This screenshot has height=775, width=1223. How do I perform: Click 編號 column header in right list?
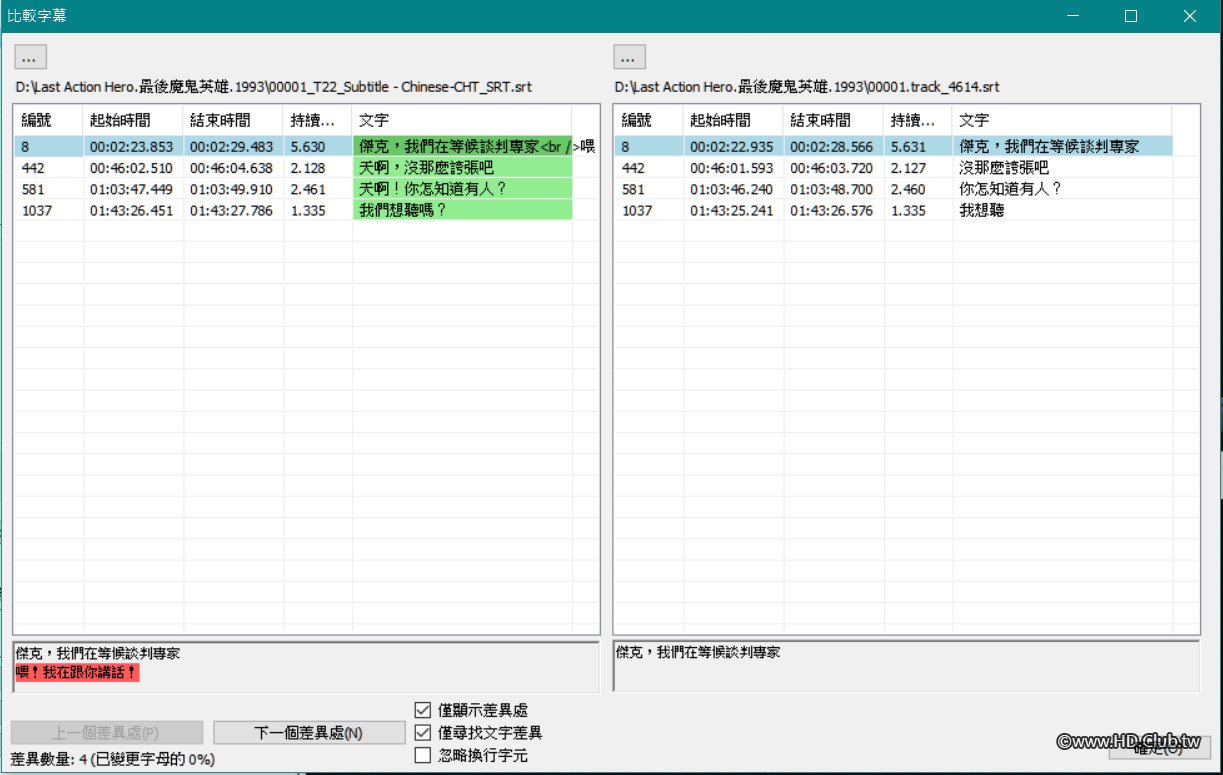(x=648, y=120)
